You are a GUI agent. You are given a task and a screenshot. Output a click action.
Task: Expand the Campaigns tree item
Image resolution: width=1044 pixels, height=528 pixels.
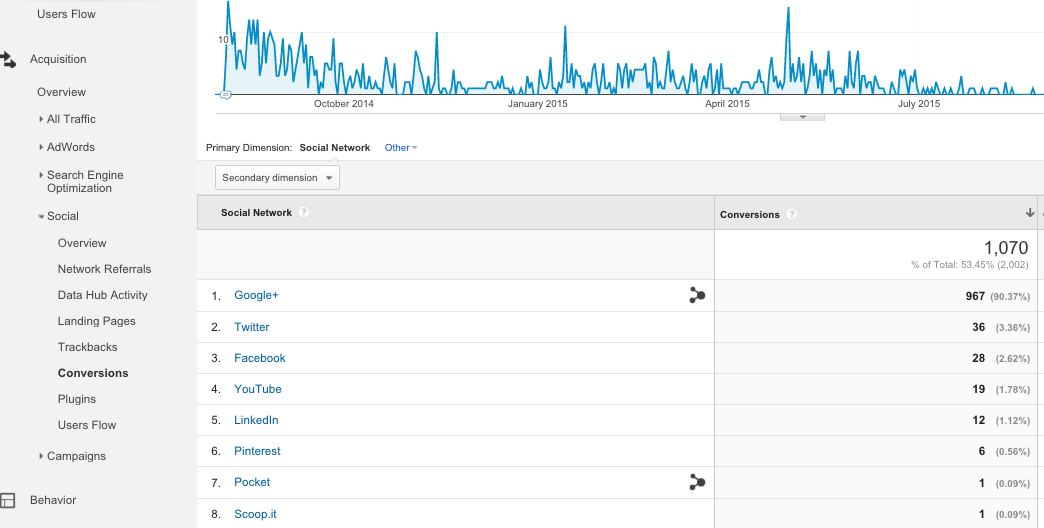pos(41,456)
